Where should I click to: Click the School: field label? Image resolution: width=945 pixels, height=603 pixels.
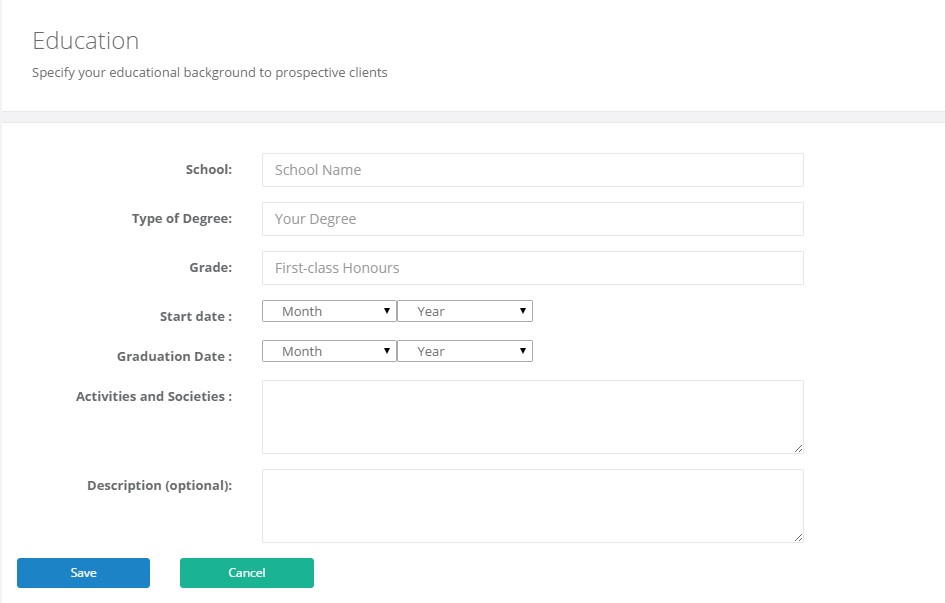(x=209, y=170)
